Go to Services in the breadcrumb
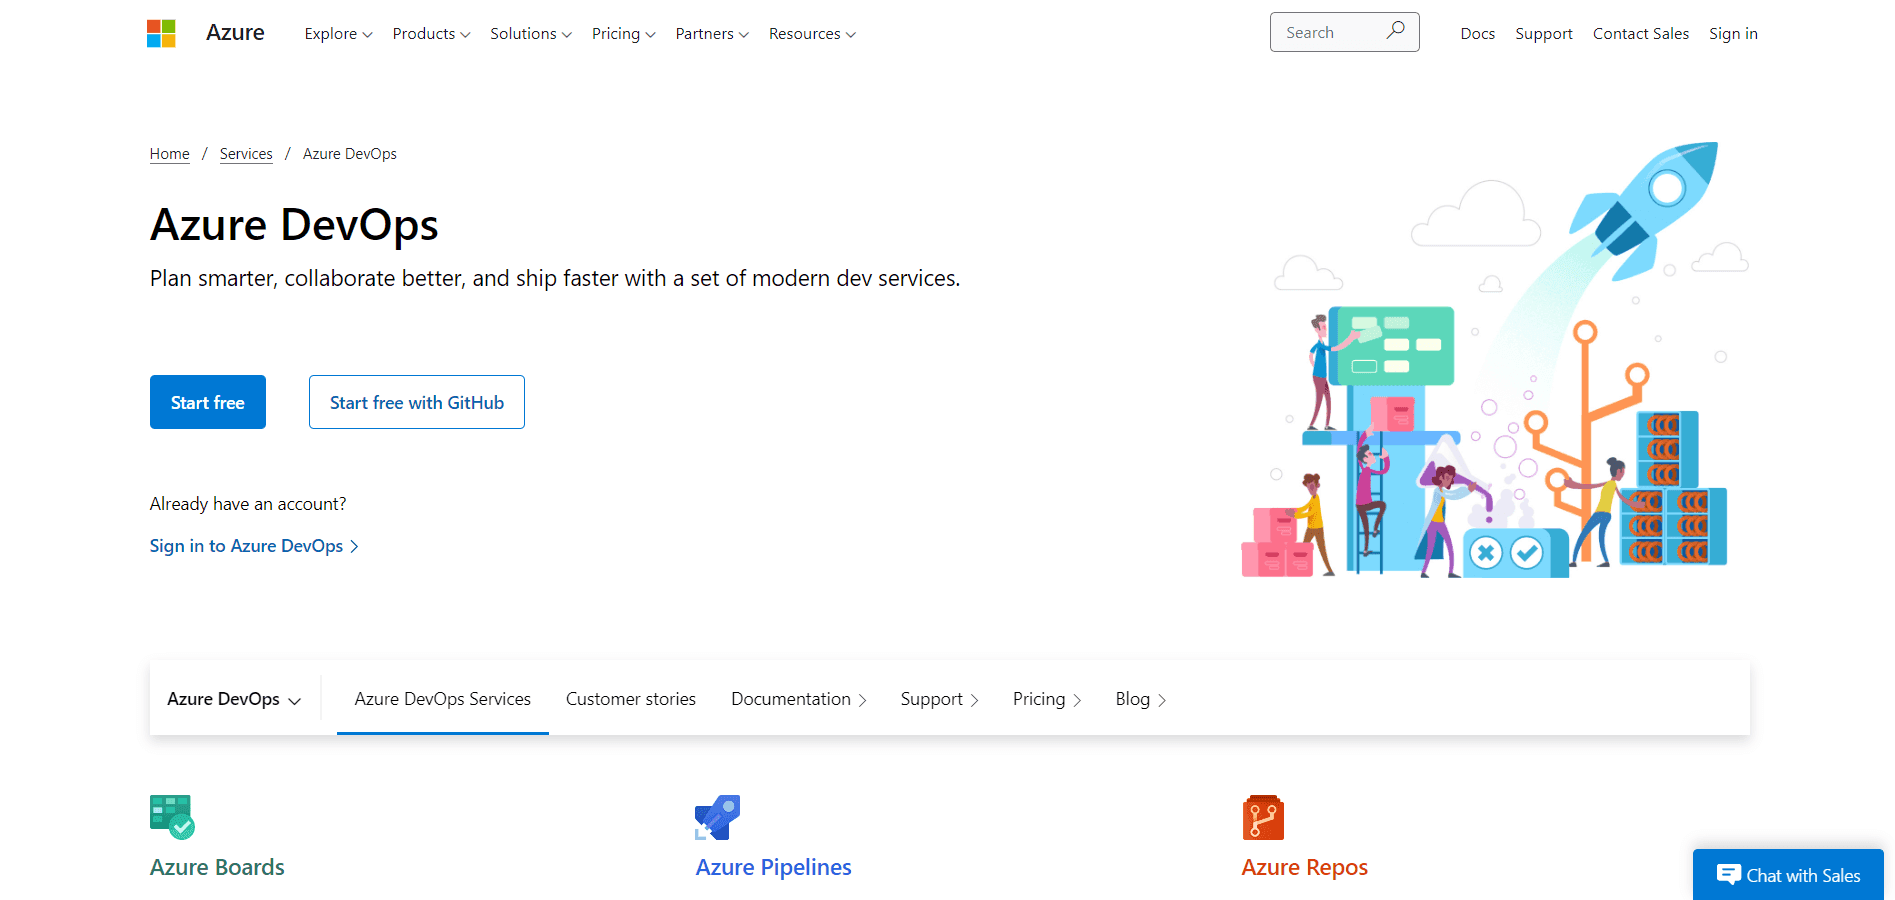The image size is (1895, 900). 246,154
